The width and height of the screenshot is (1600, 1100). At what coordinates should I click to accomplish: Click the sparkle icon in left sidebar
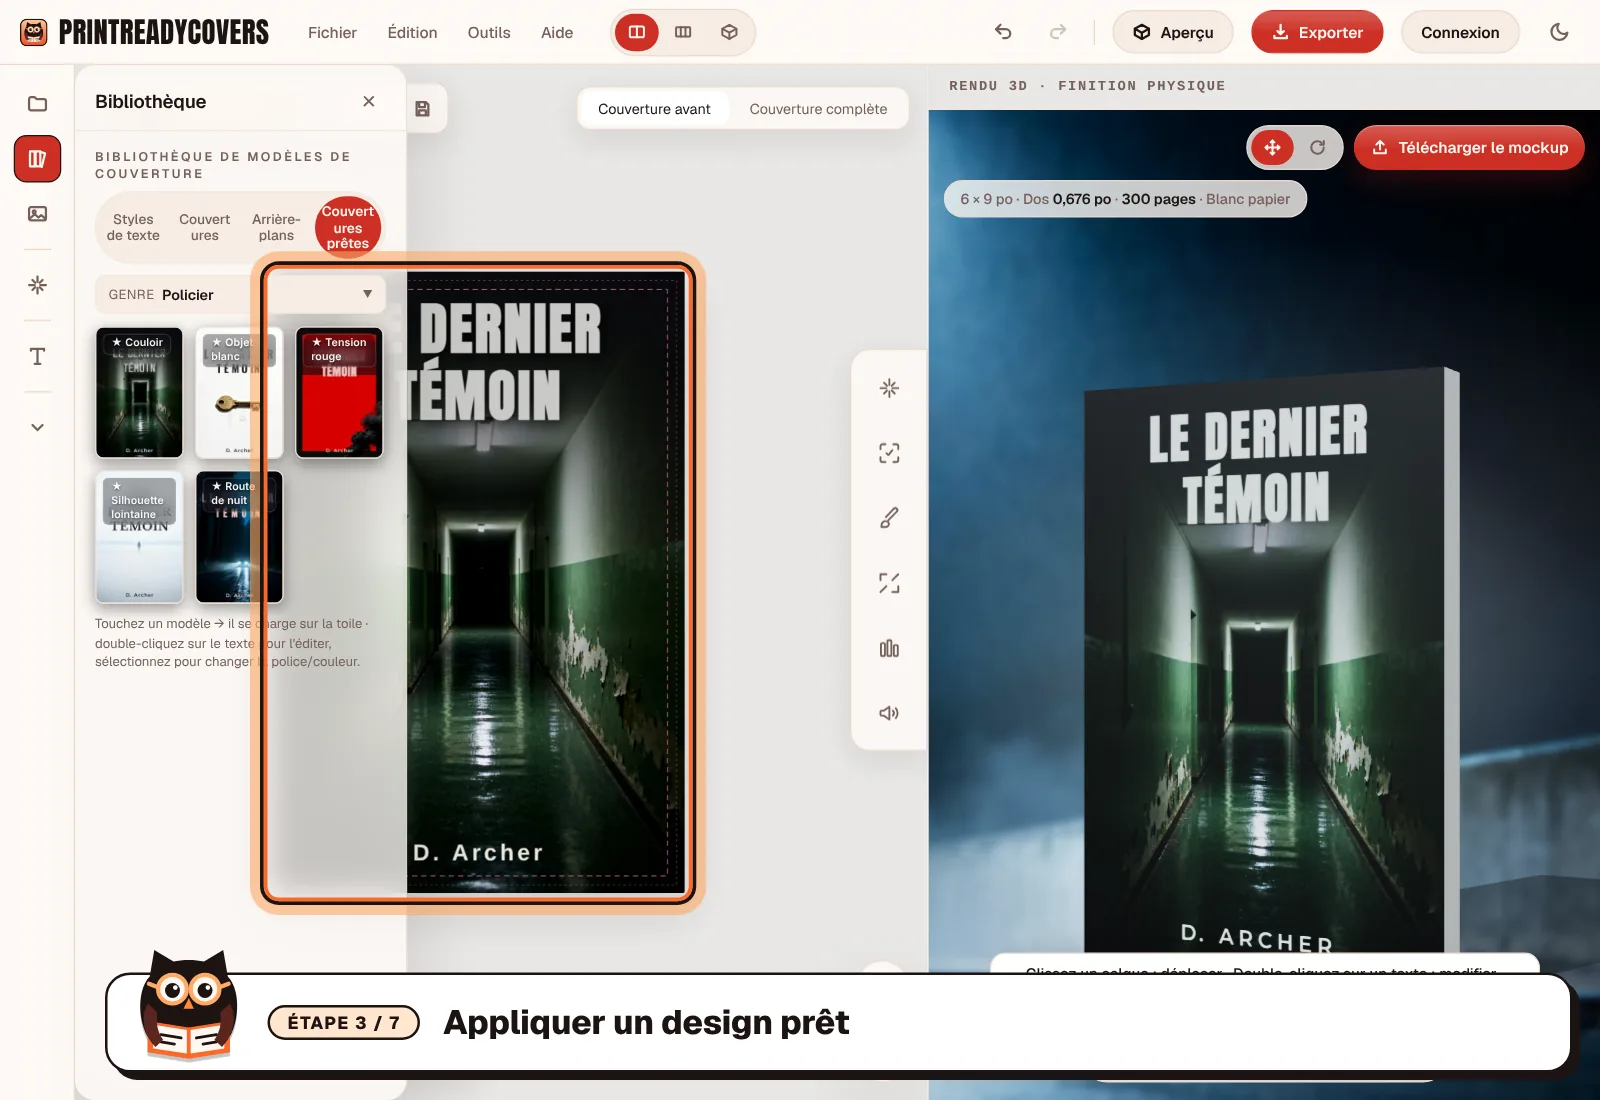tap(37, 285)
